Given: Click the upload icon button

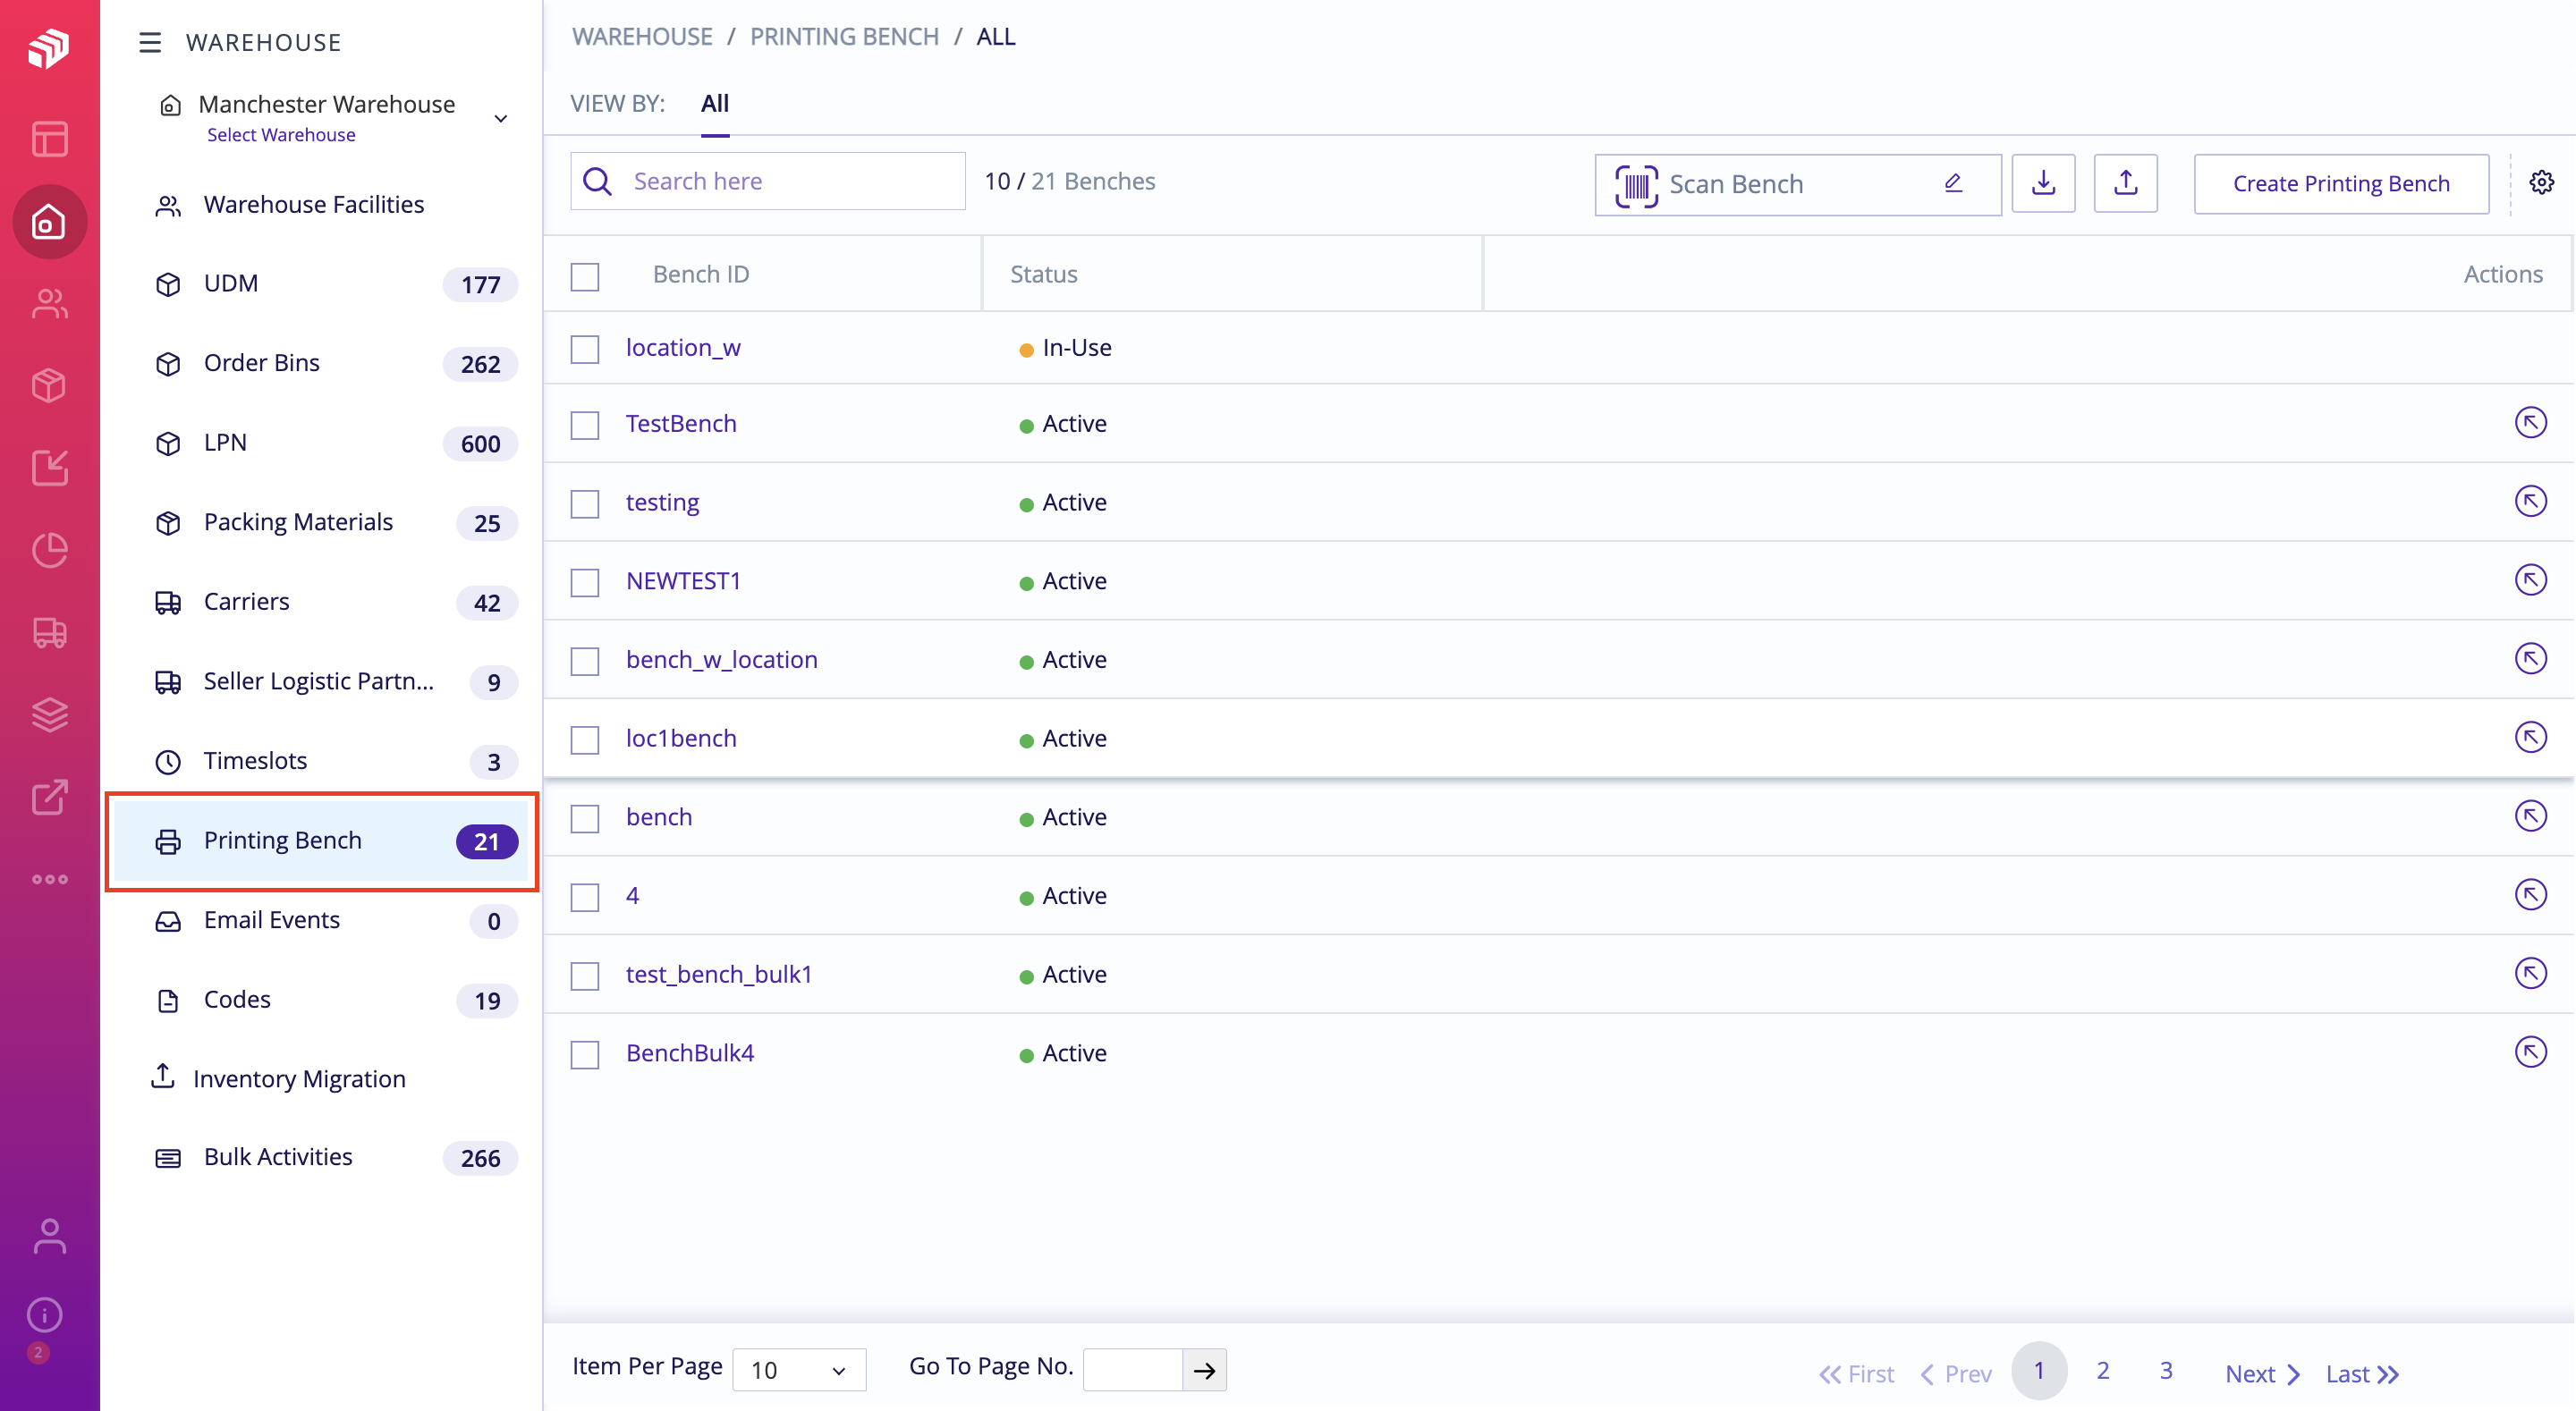Looking at the screenshot, I should click(x=2125, y=183).
